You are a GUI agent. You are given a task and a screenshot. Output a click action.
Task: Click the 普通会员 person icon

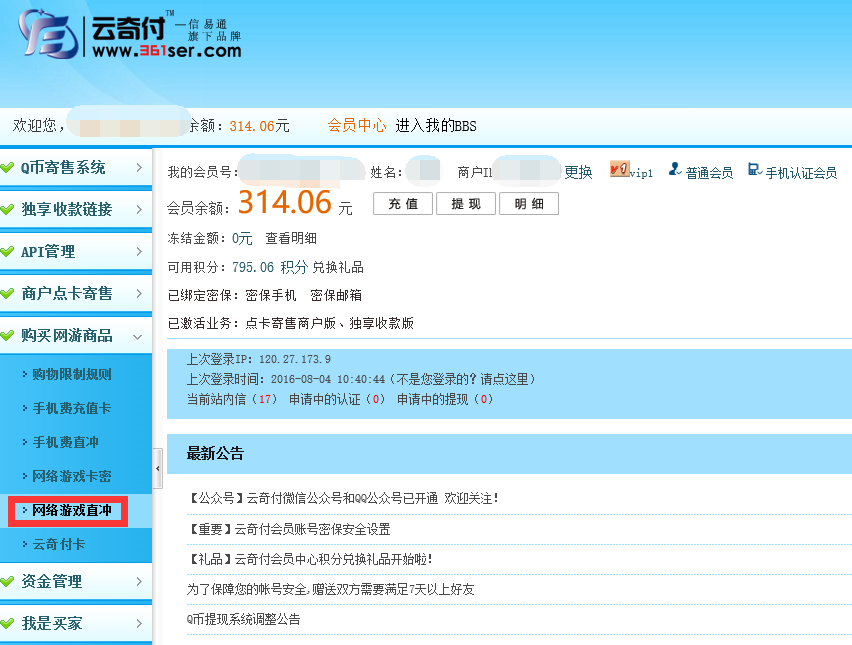coord(674,170)
